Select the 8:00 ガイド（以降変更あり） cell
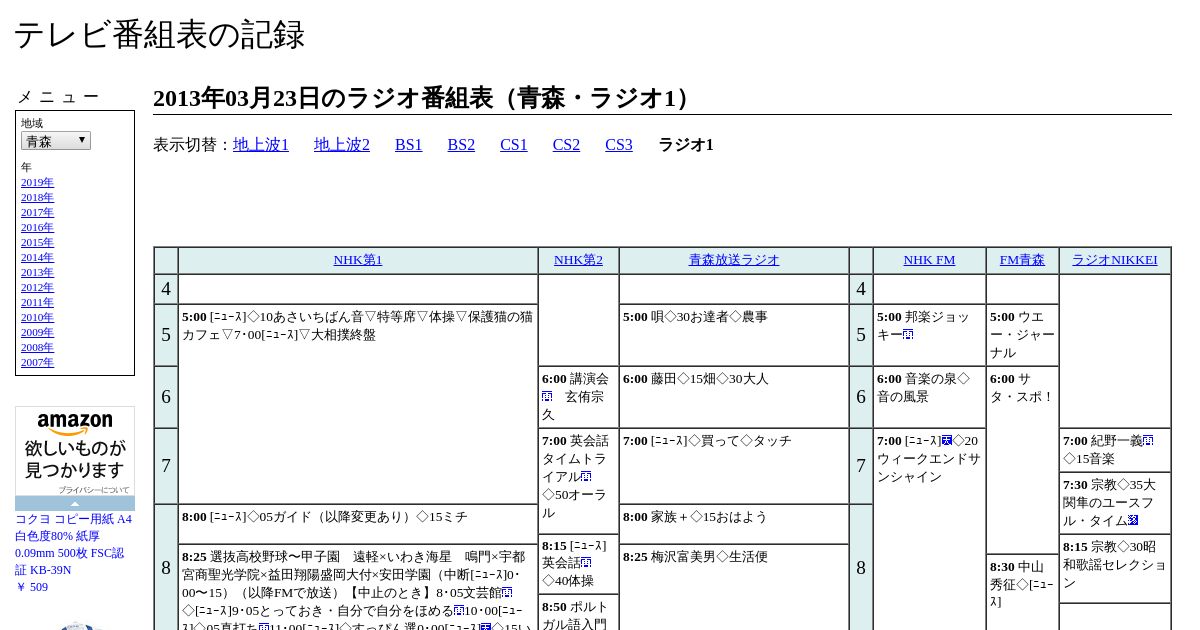 [358, 524]
